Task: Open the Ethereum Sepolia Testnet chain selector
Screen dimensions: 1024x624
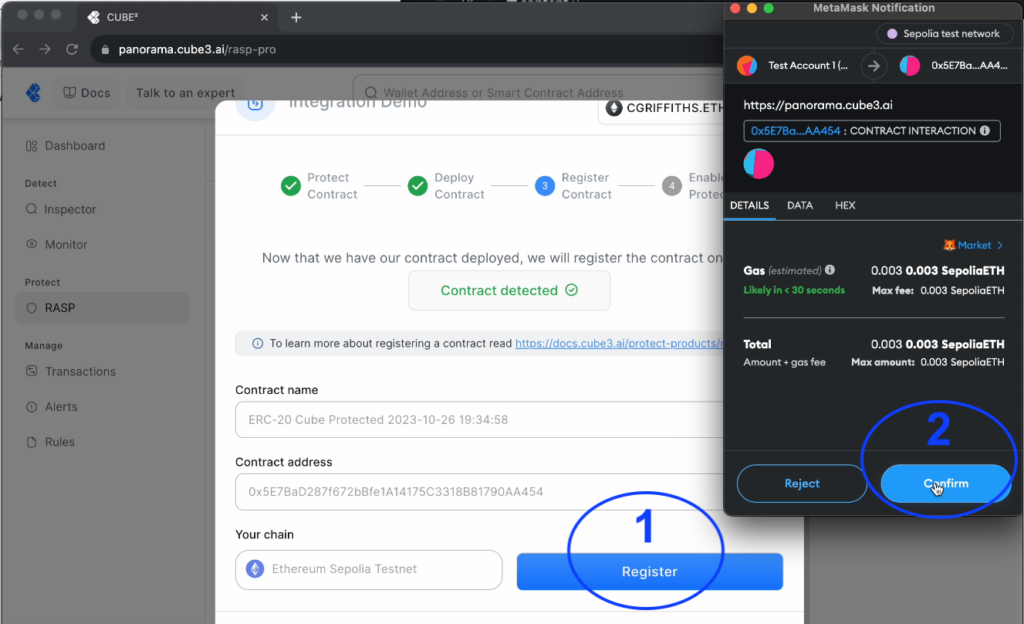Action: click(369, 570)
